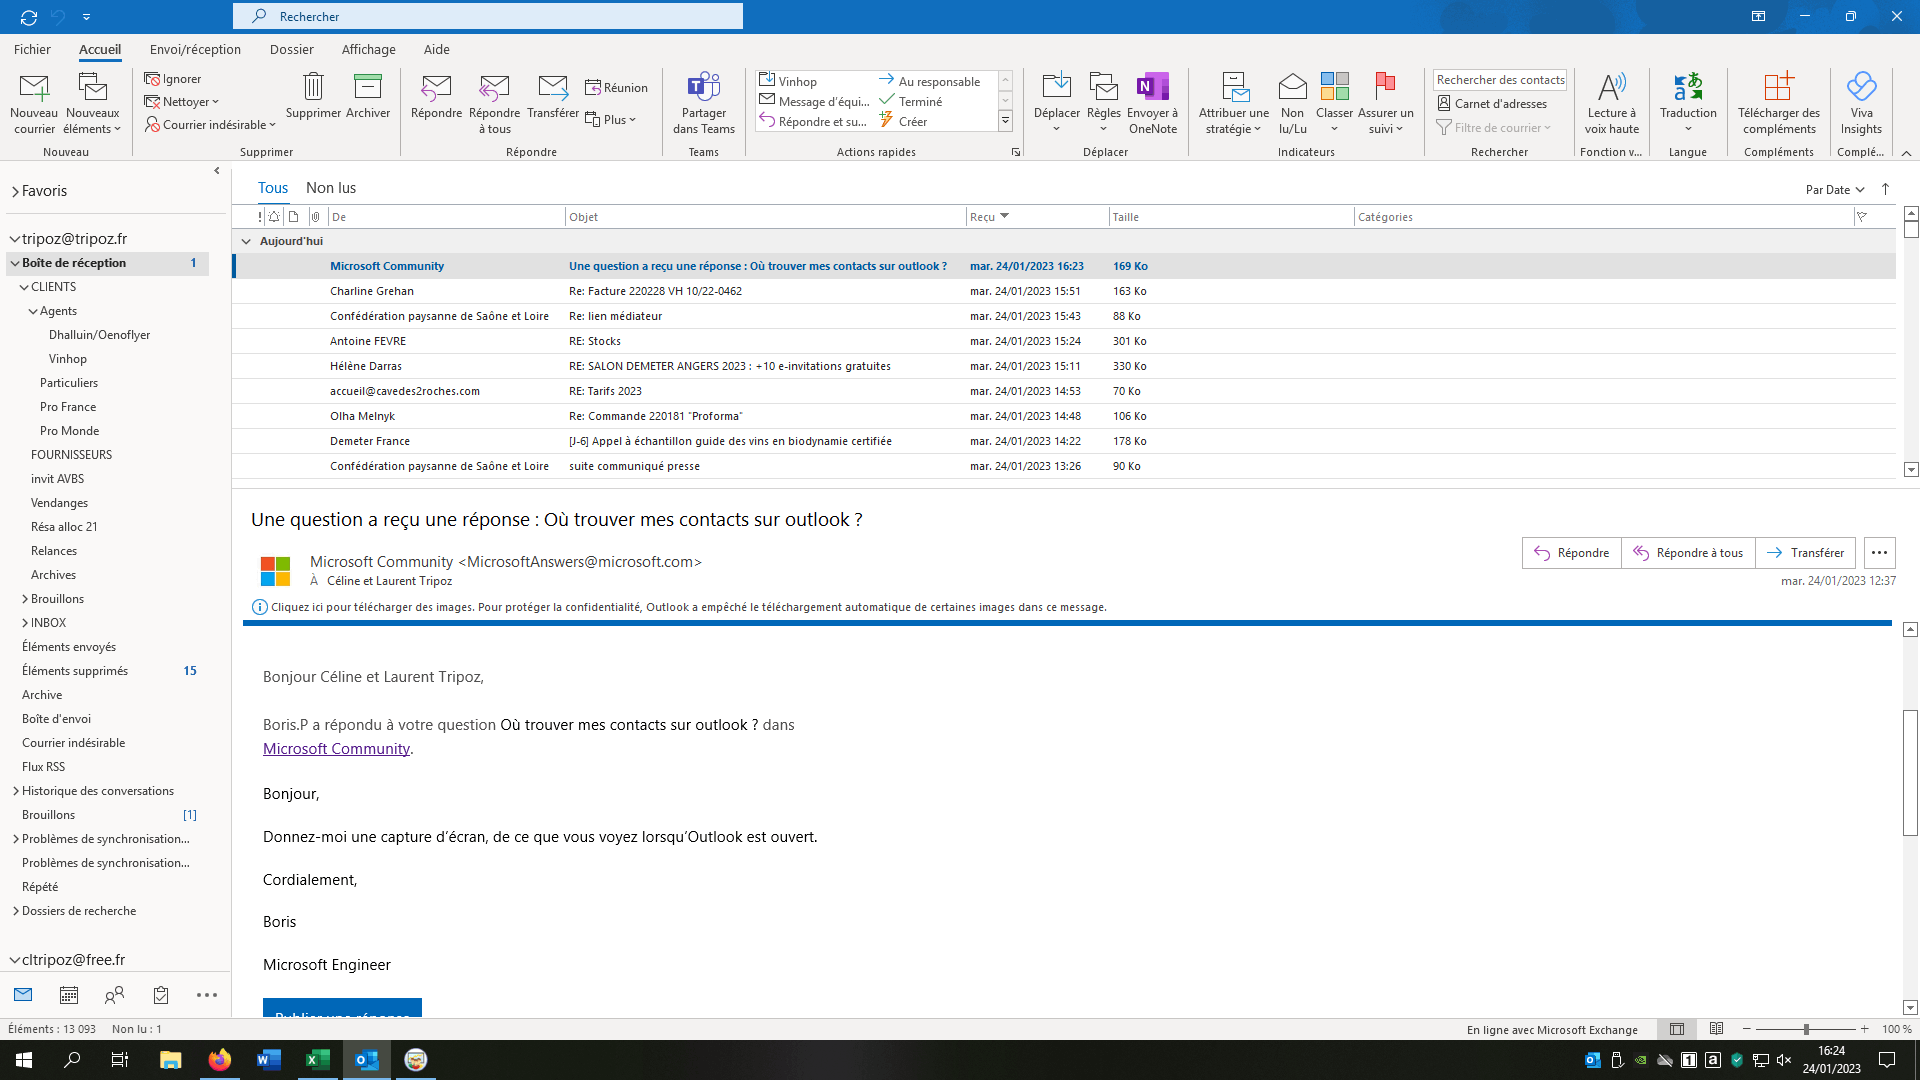
Task: Click the download images info bar
Action: pos(688,607)
